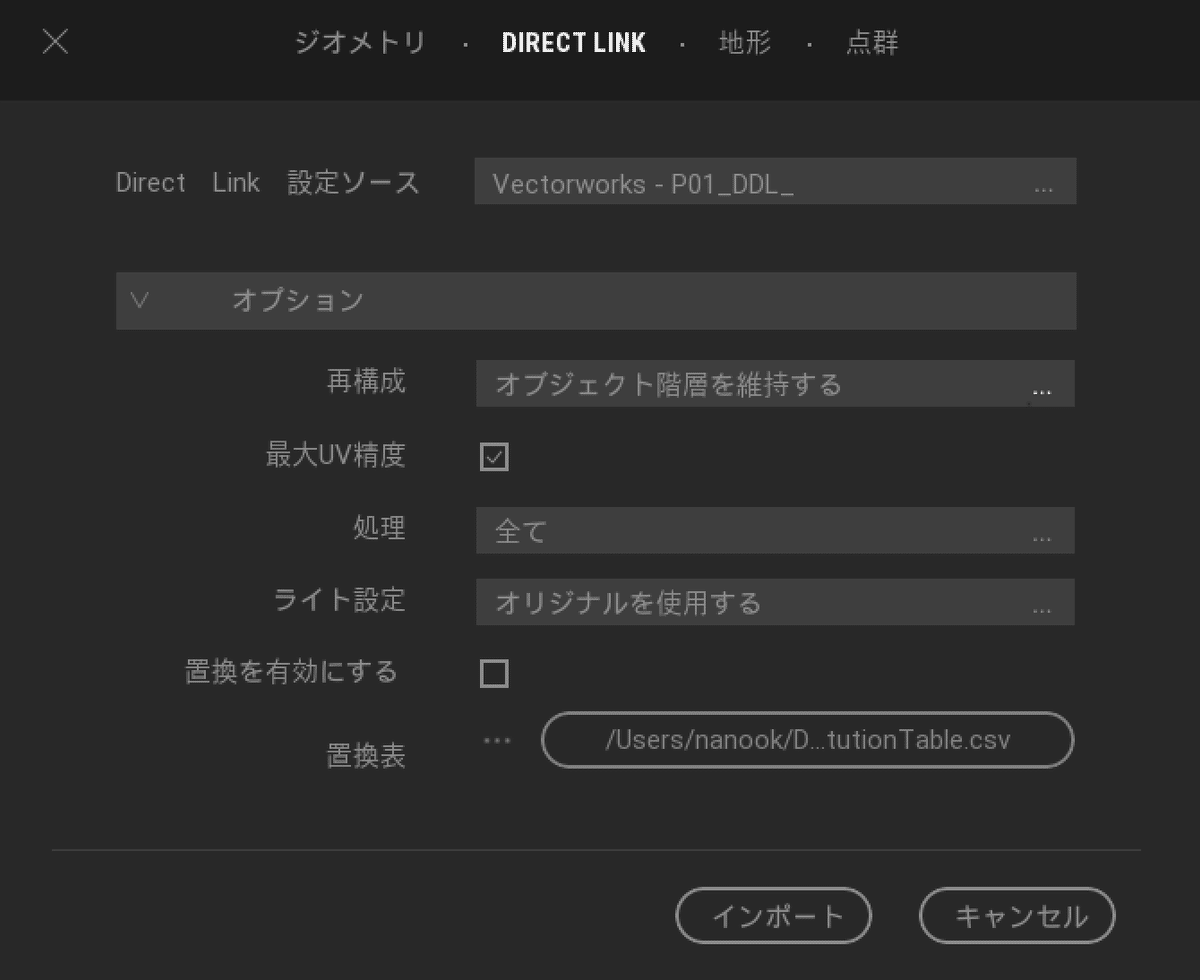Click the ellipsis on the 再構成 field
The image size is (1200, 980).
[1043, 390]
